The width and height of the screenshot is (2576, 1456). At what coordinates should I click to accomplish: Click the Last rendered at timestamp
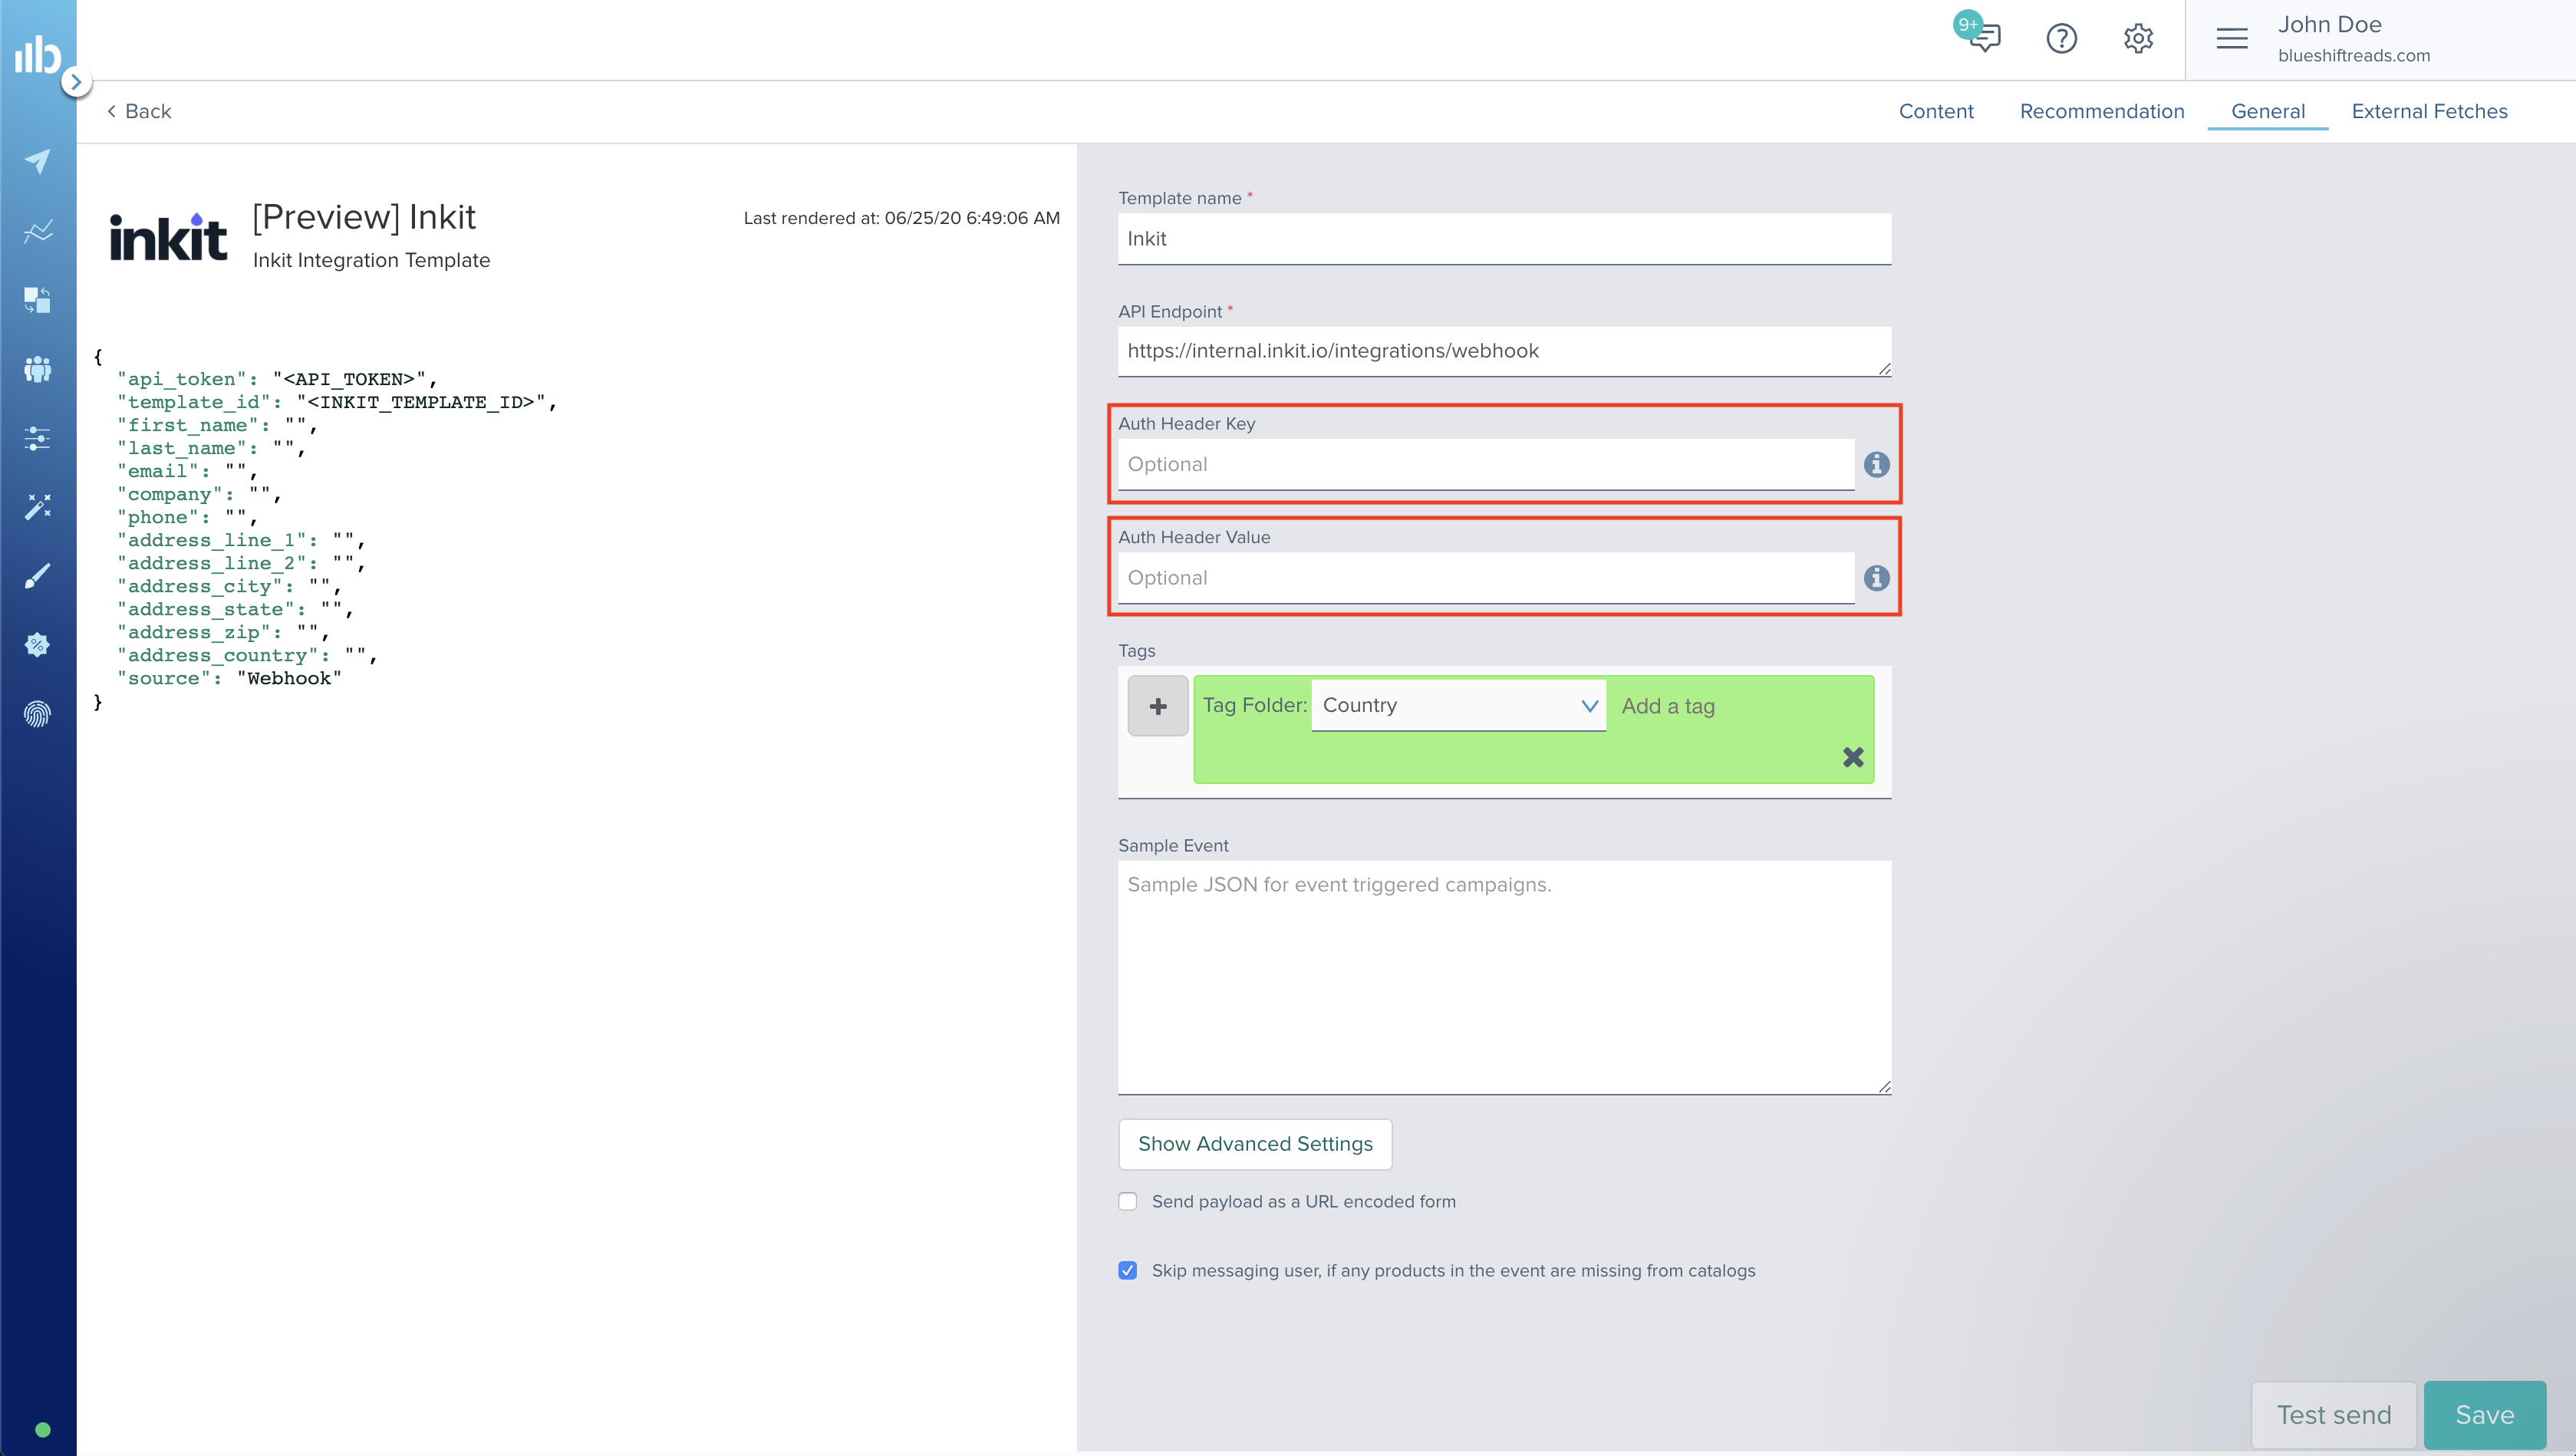point(901,218)
